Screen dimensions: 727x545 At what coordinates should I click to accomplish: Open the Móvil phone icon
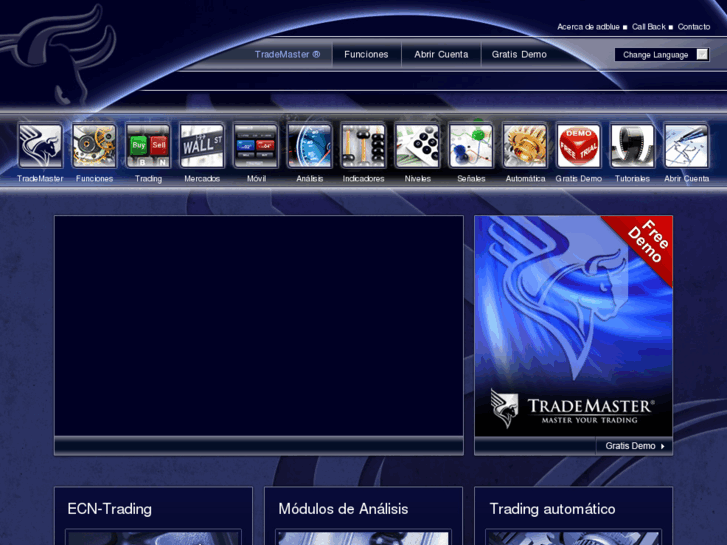tap(255, 146)
